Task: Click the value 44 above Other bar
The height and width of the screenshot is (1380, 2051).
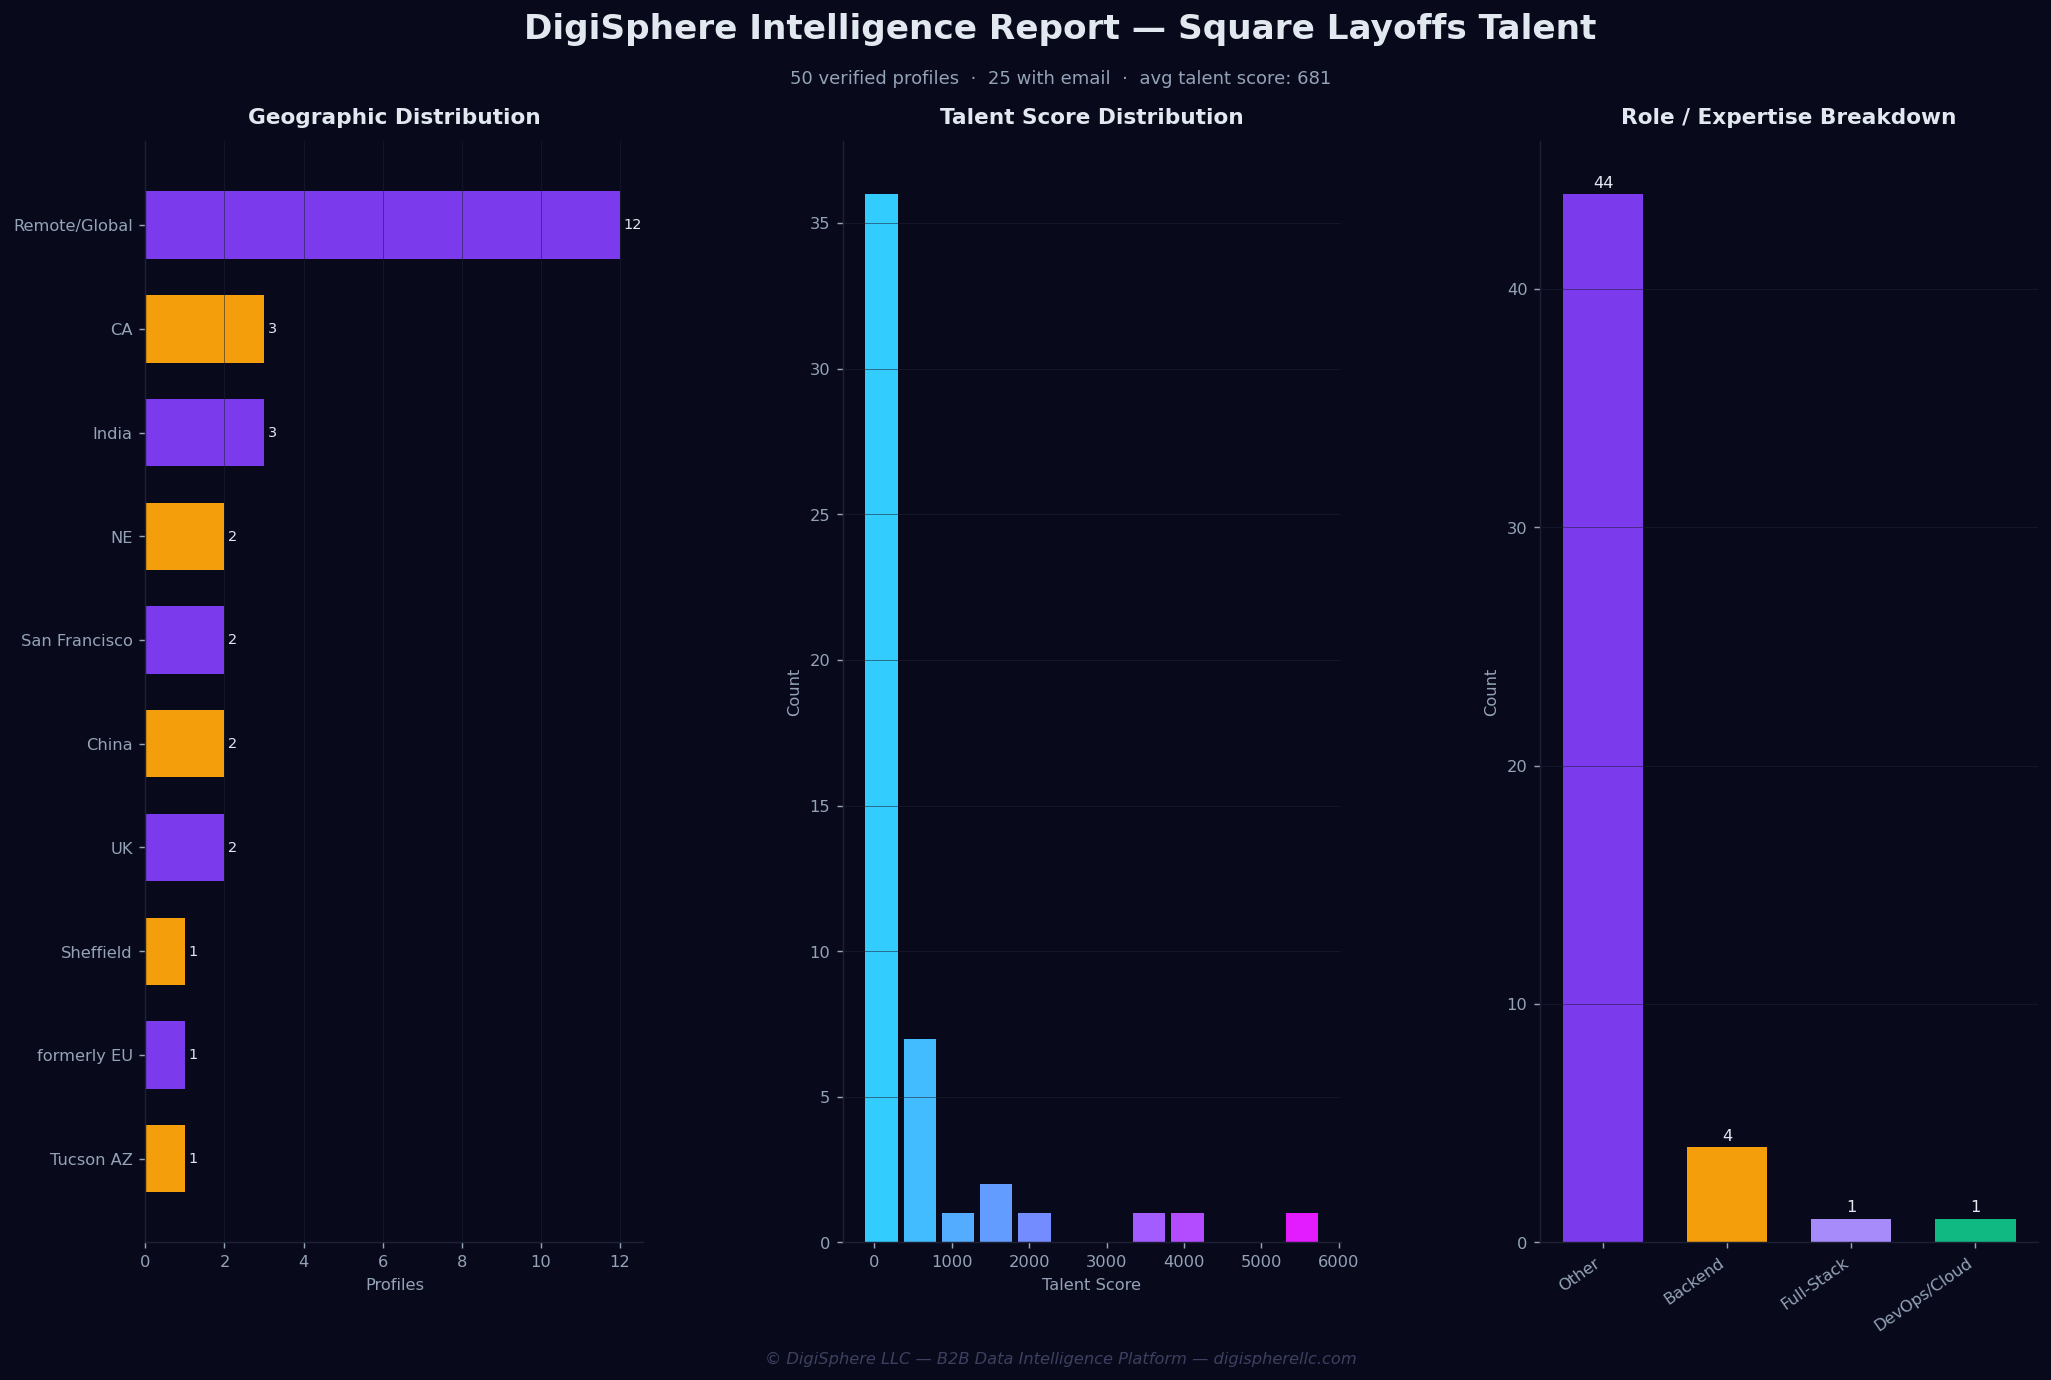Action: 1603,183
